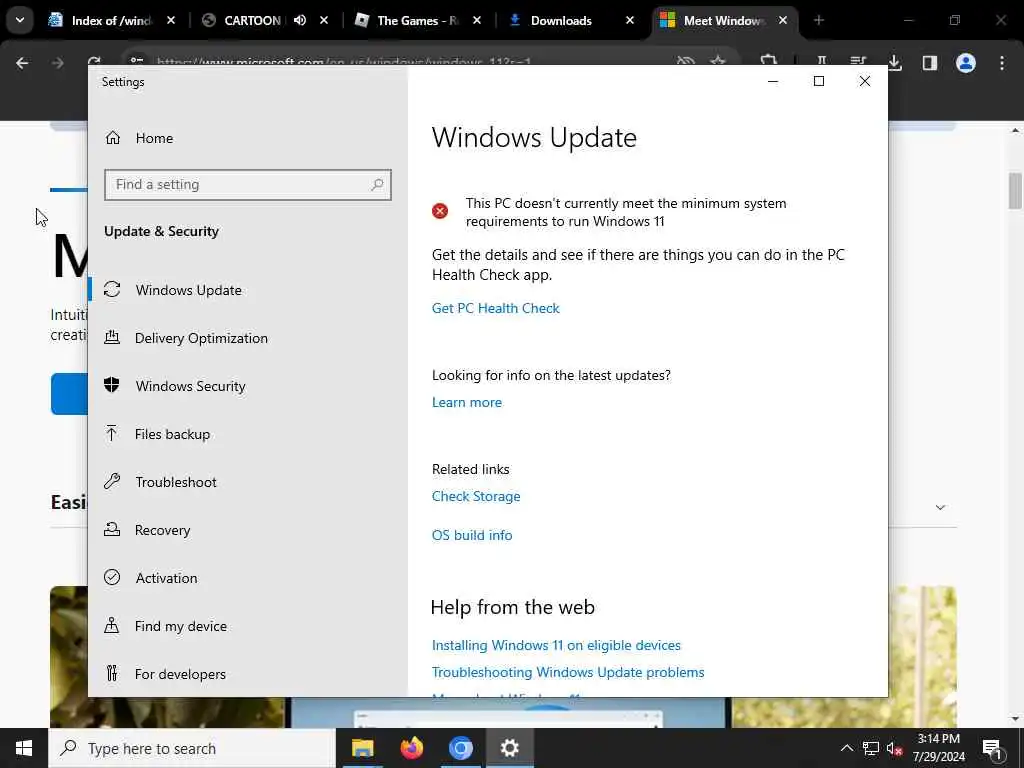Click the taskbar search box
This screenshot has height=768, width=1024.
point(192,748)
